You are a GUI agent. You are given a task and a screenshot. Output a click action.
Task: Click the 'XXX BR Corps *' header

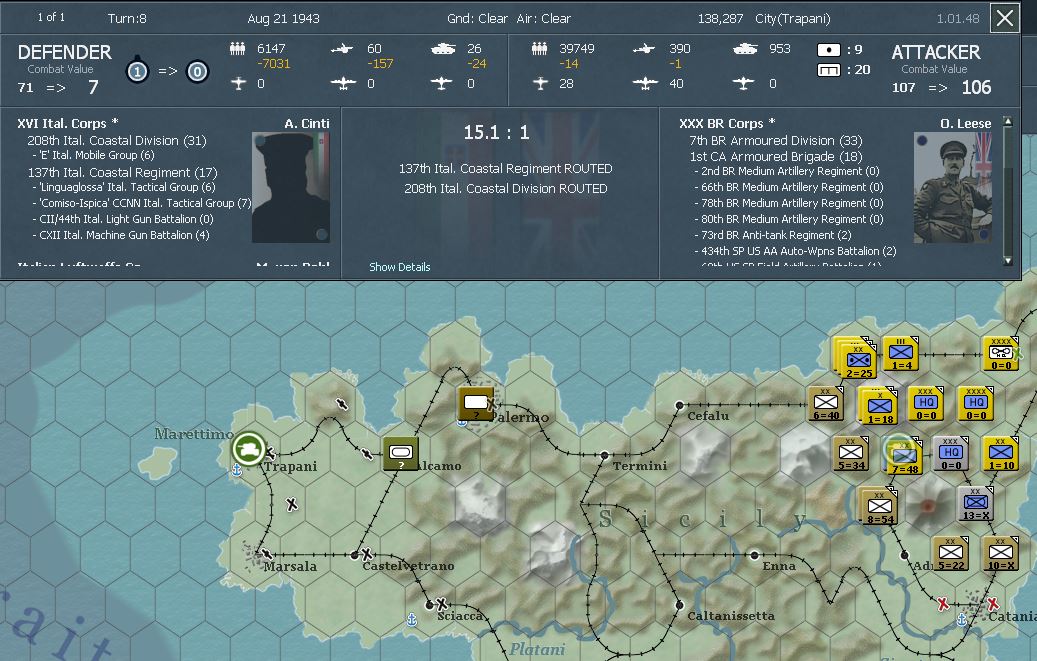point(727,123)
